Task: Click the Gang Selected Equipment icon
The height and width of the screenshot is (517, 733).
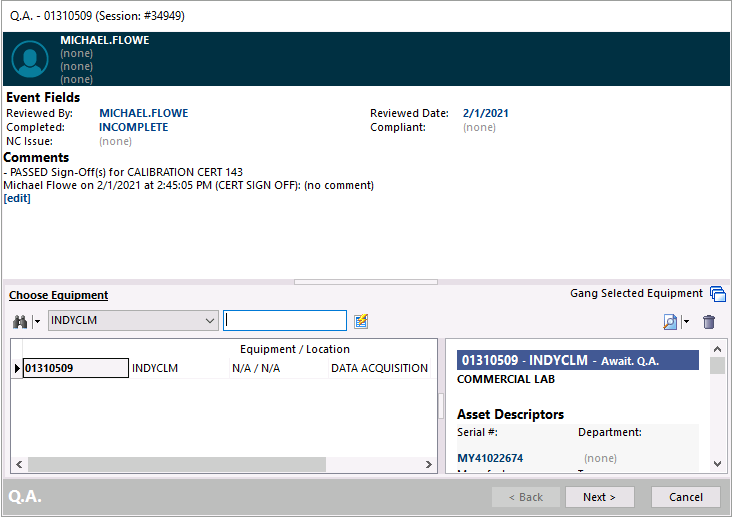Action: (x=717, y=294)
